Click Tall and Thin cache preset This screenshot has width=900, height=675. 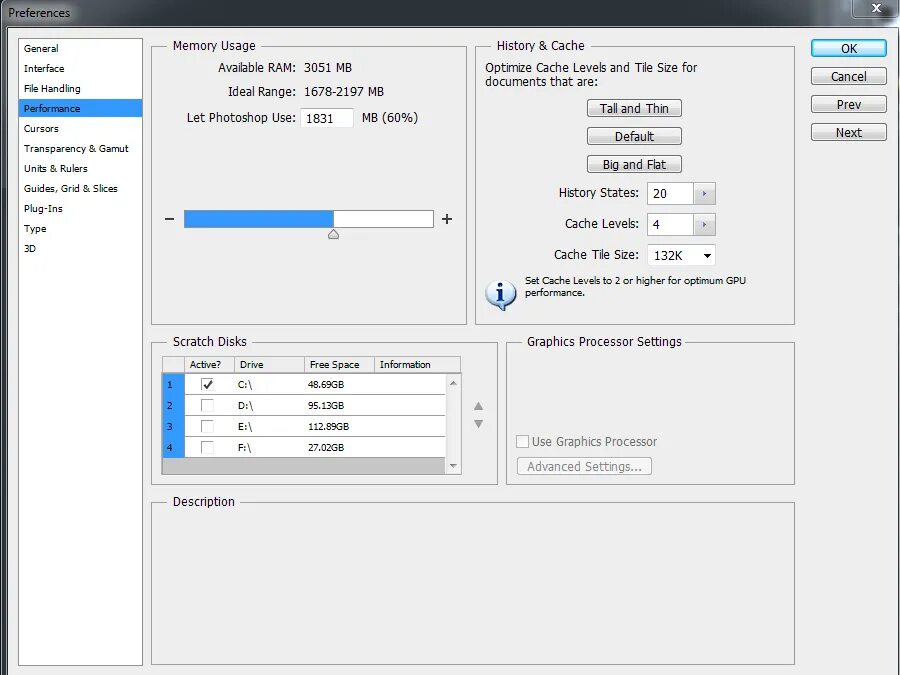634,108
